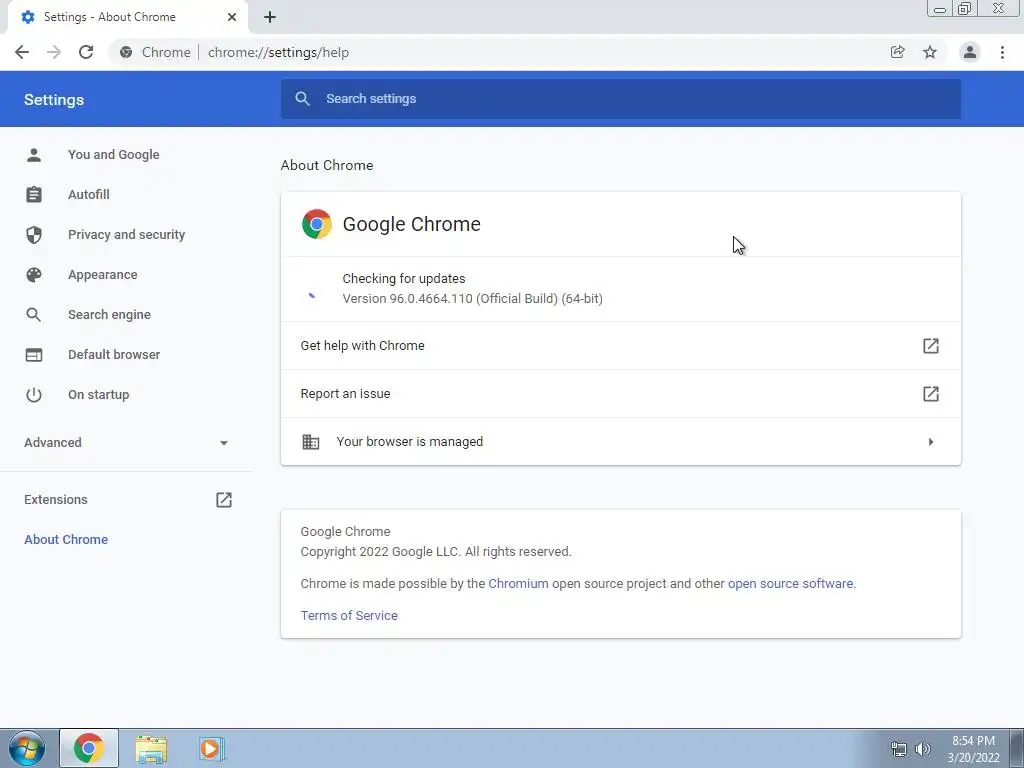Click the Checking for updates text
The width and height of the screenshot is (1024, 768).
pos(404,278)
